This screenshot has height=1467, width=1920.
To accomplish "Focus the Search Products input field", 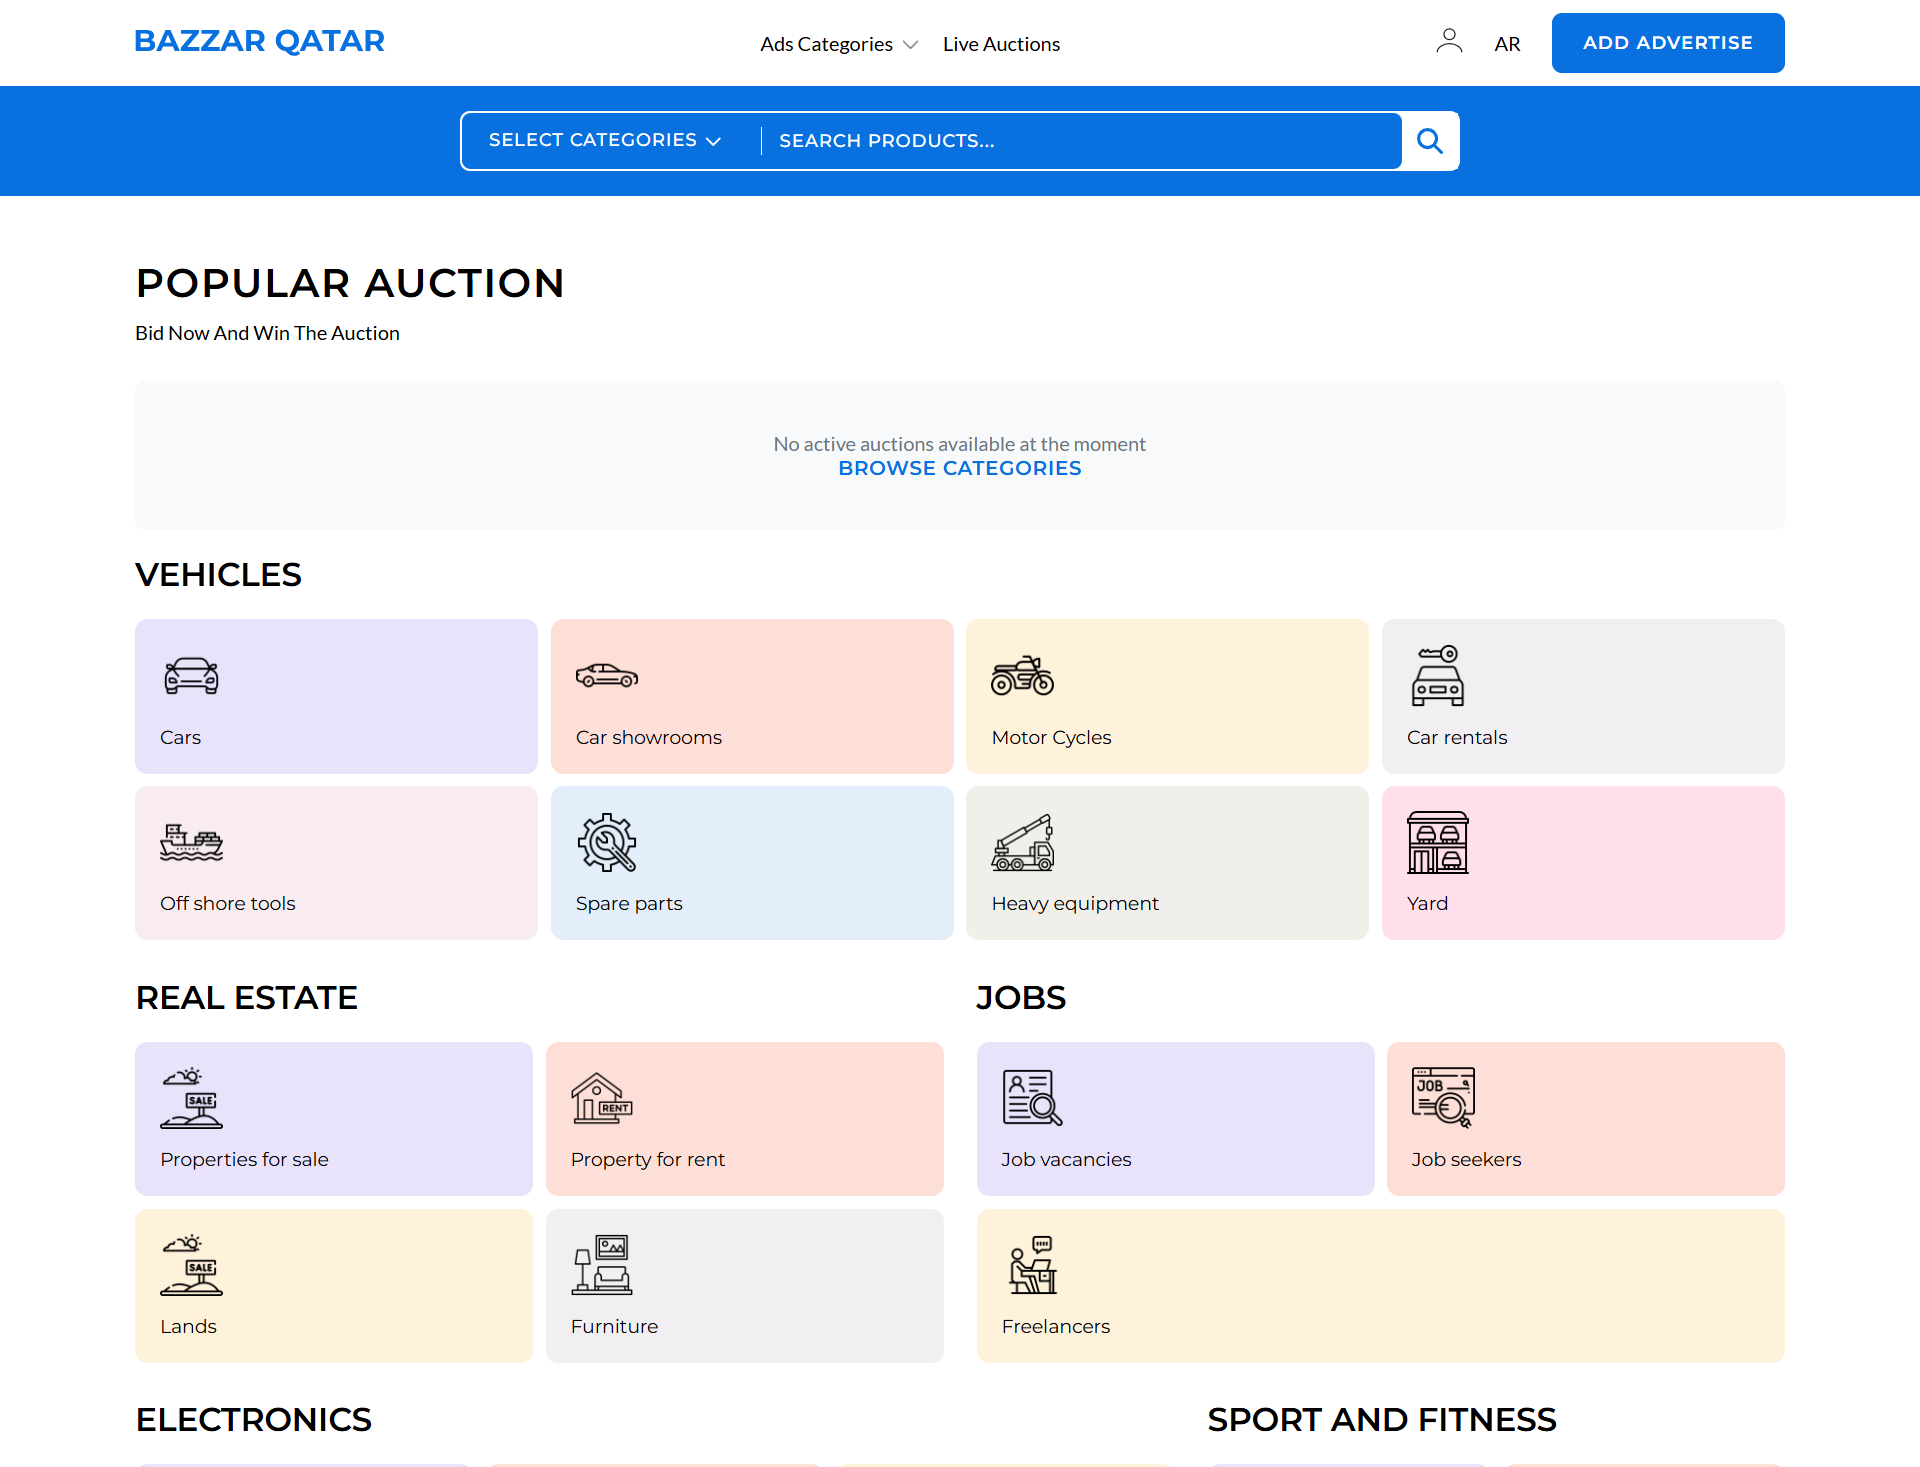I will tap(1080, 141).
